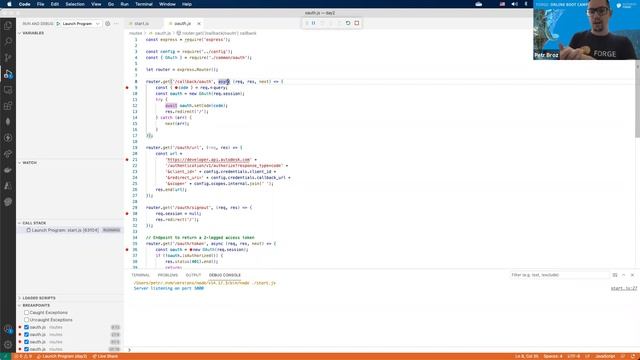The width and height of the screenshot is (640, 360).
Task: Collapse the Breakpoints section
Action: click(x=33, y=305)
